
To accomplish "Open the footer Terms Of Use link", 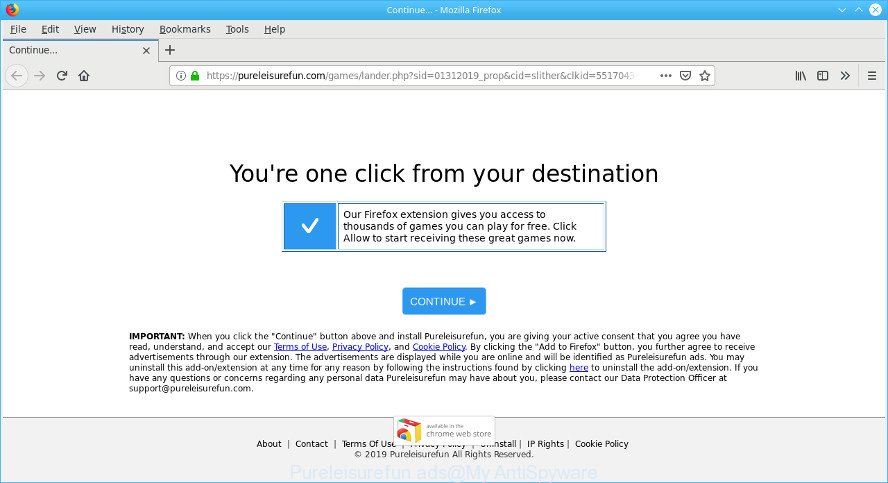I will [x=368, y=444].
